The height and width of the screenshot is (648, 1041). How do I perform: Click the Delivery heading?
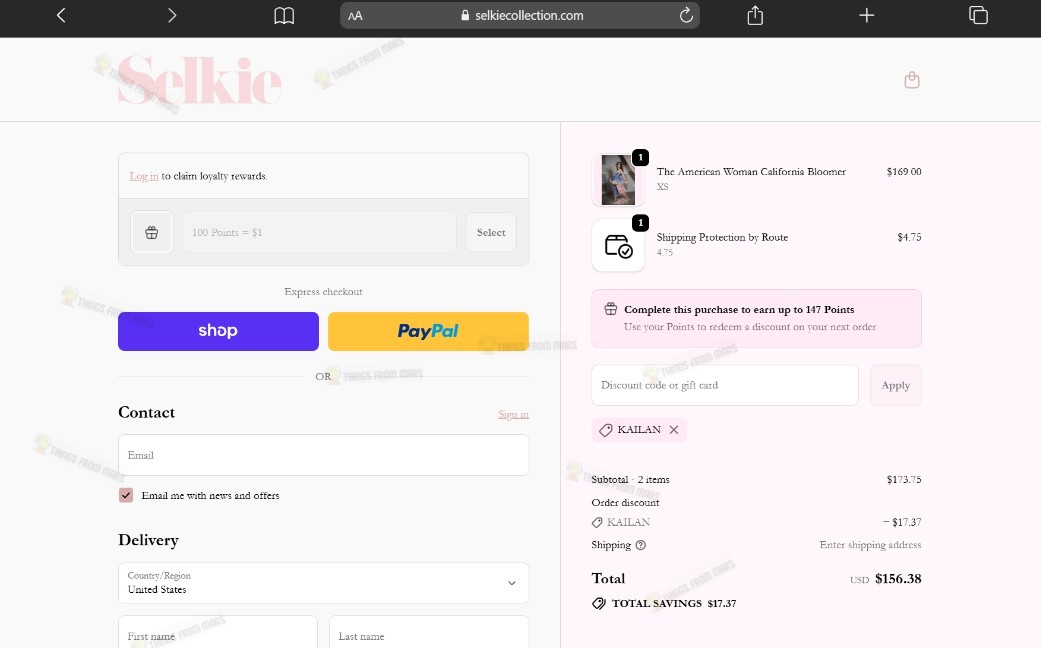[149, 540]
